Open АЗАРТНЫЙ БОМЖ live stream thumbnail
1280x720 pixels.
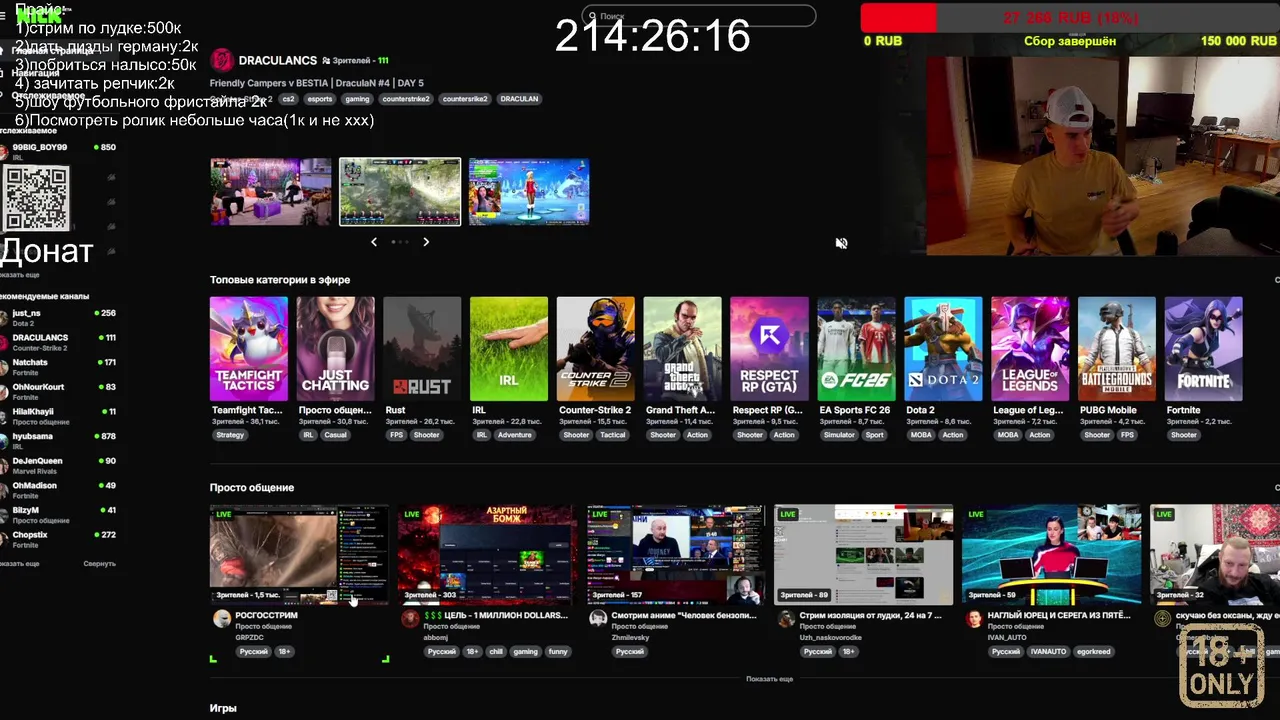point(487,555)
